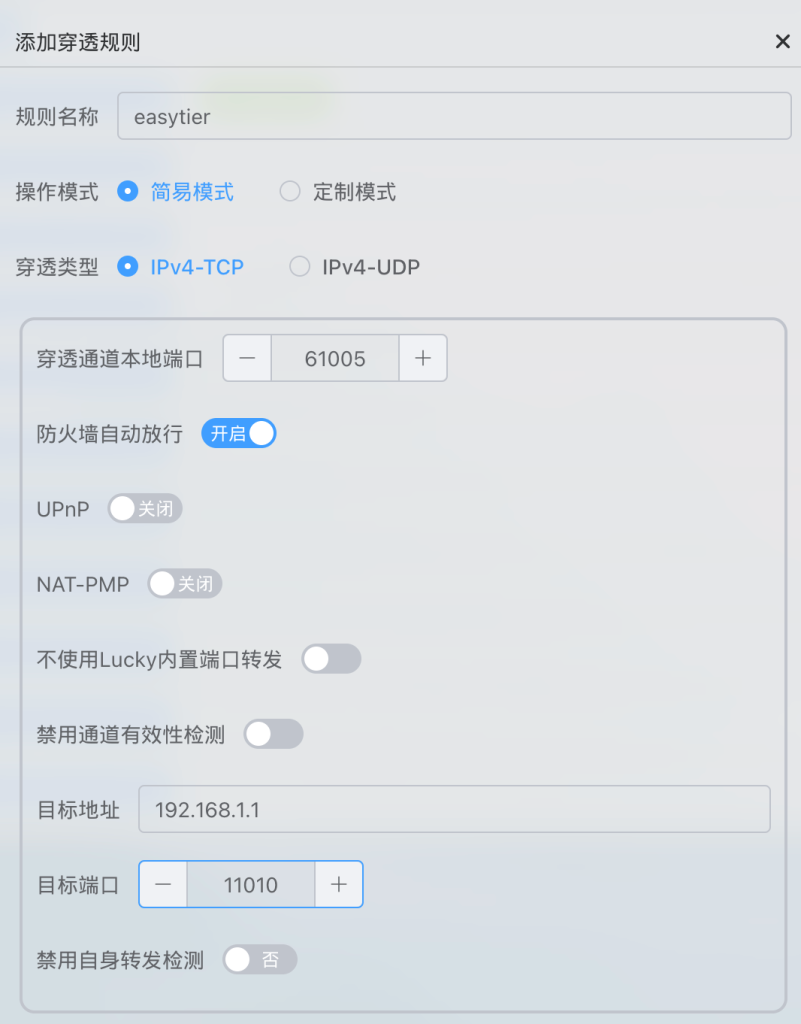This screenshot has width=801, height=1024.
Task: Enable the UPnP switch
Action: (145, 509)
